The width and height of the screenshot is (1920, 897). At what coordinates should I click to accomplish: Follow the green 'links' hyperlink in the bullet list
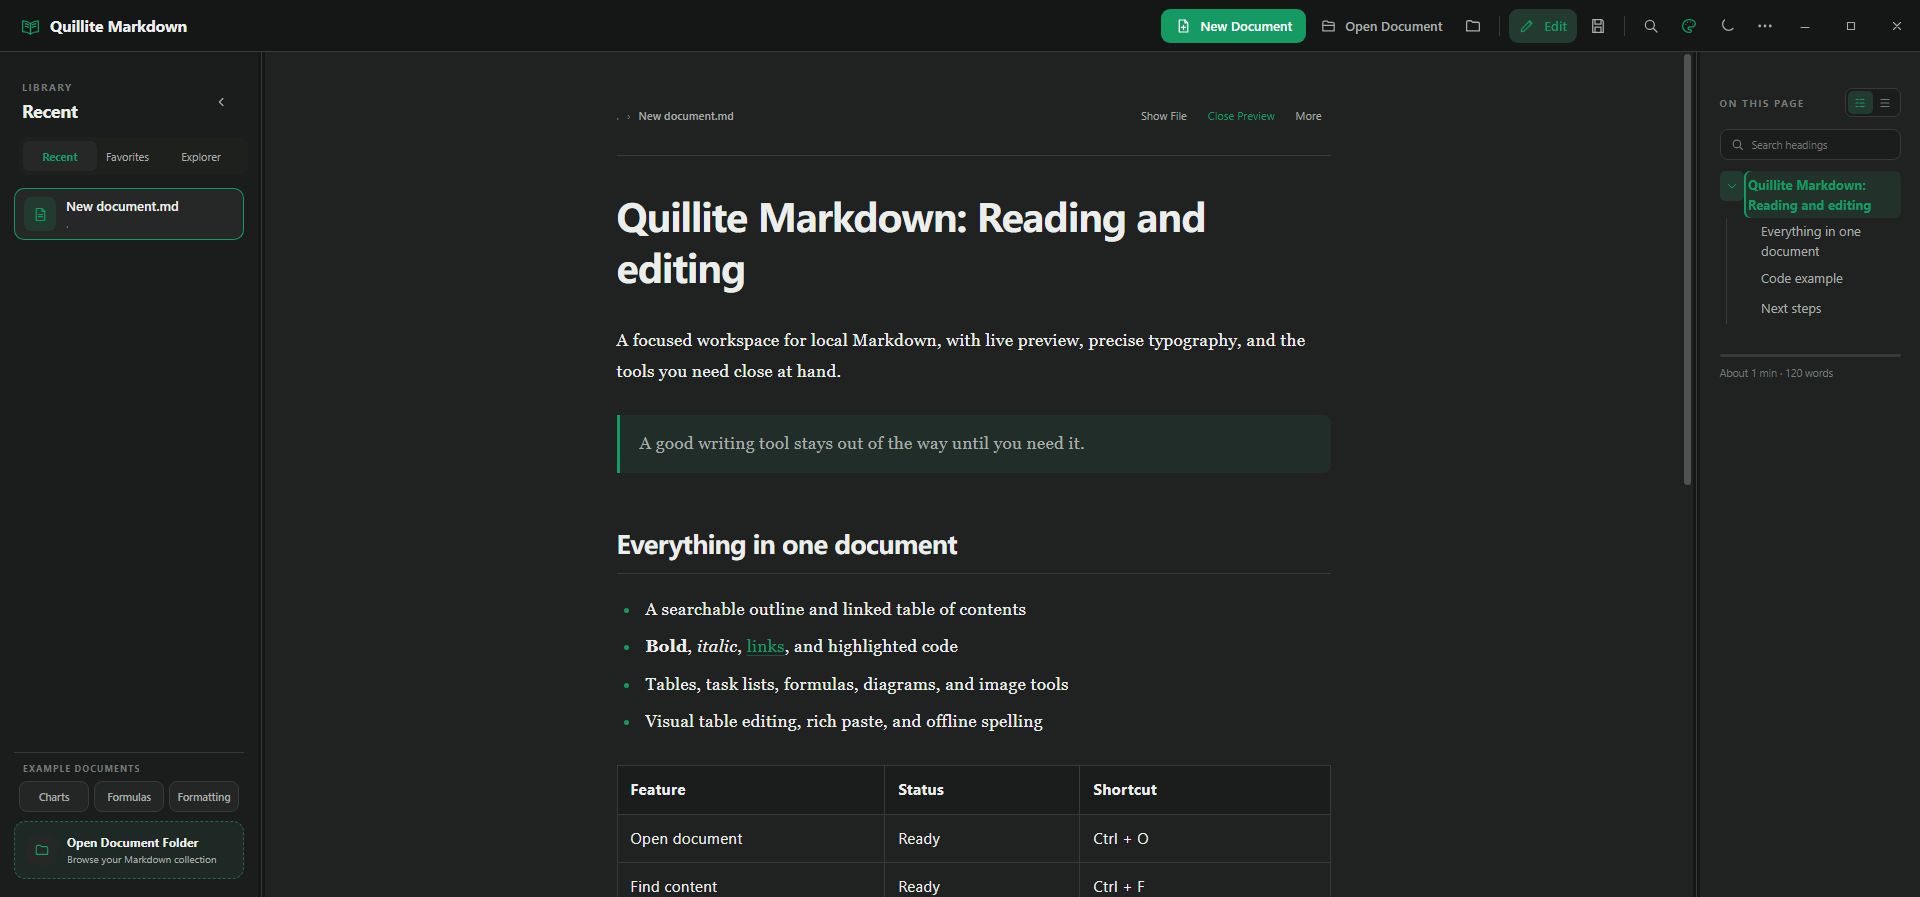pos(765,647)
